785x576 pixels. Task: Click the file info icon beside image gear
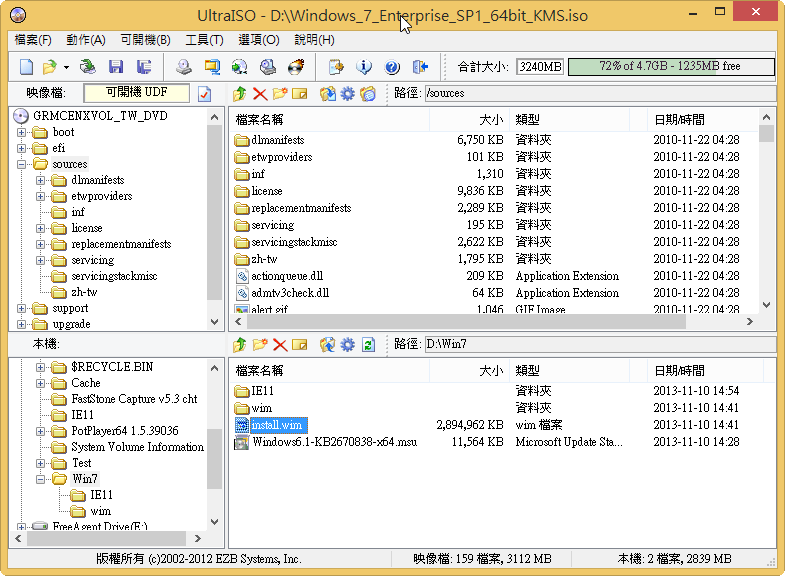[x=368, y=94]
